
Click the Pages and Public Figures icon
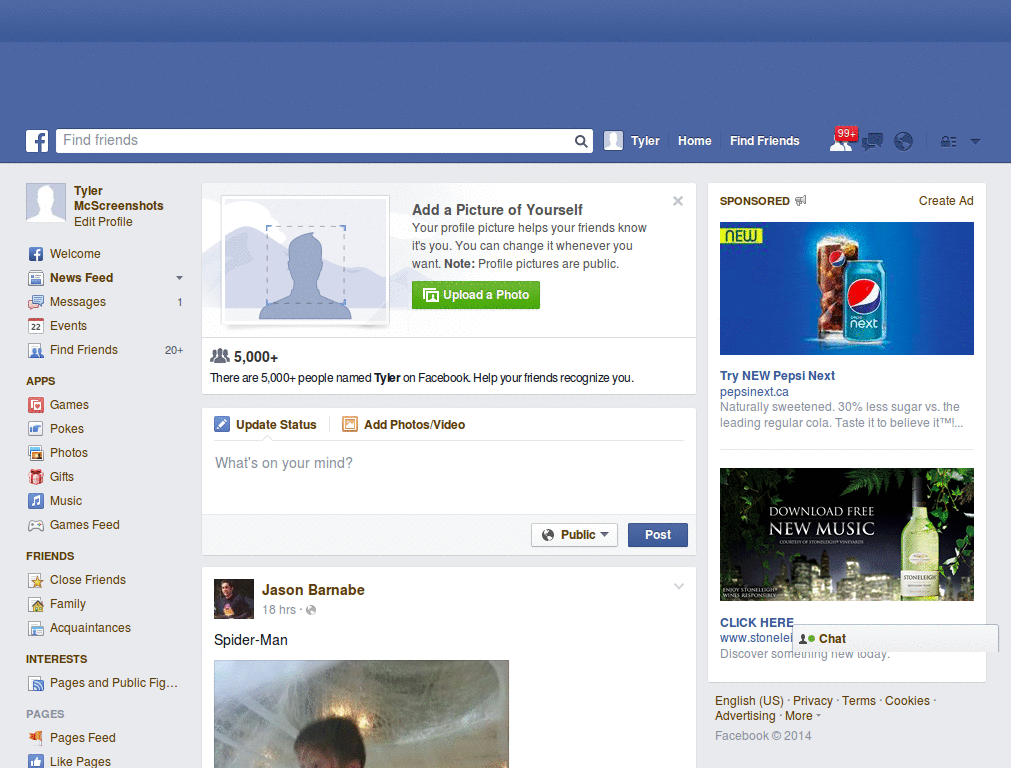pyautogui.click(x=36, y=683)
